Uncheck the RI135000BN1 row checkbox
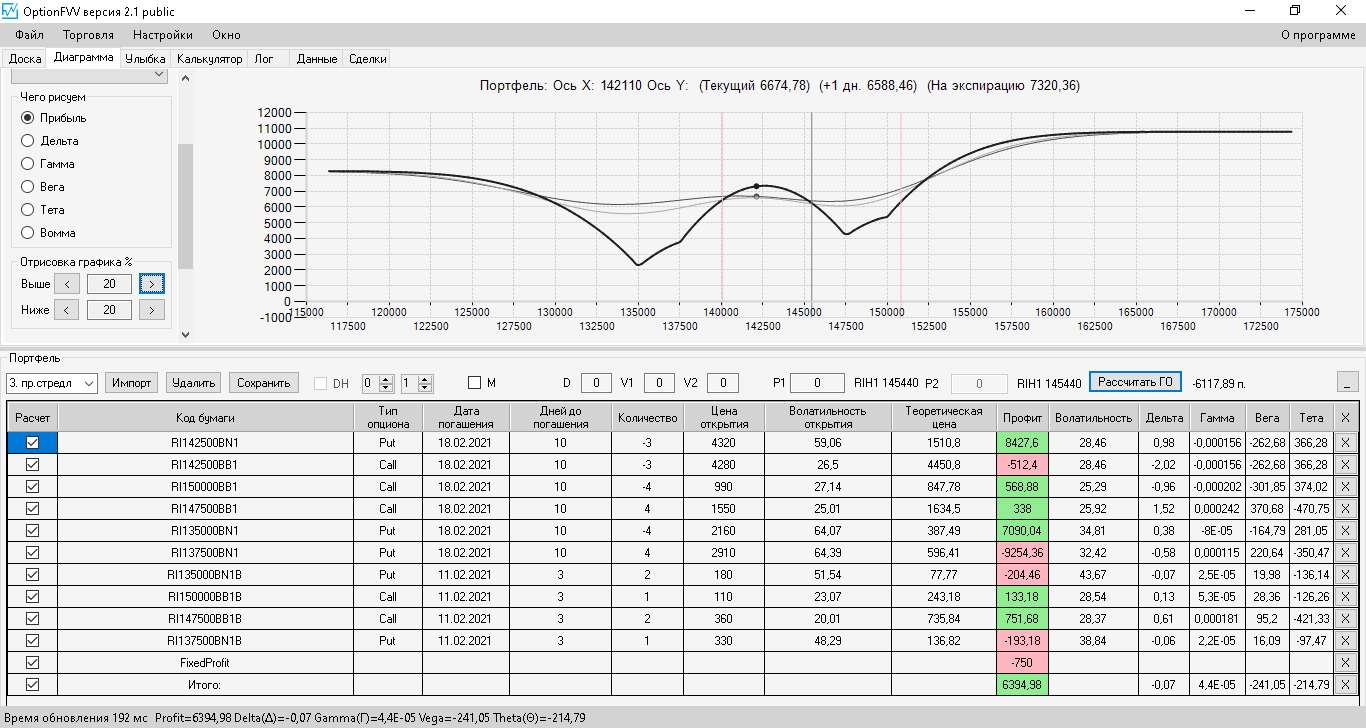1366x728 pixels. coord(32,531)
